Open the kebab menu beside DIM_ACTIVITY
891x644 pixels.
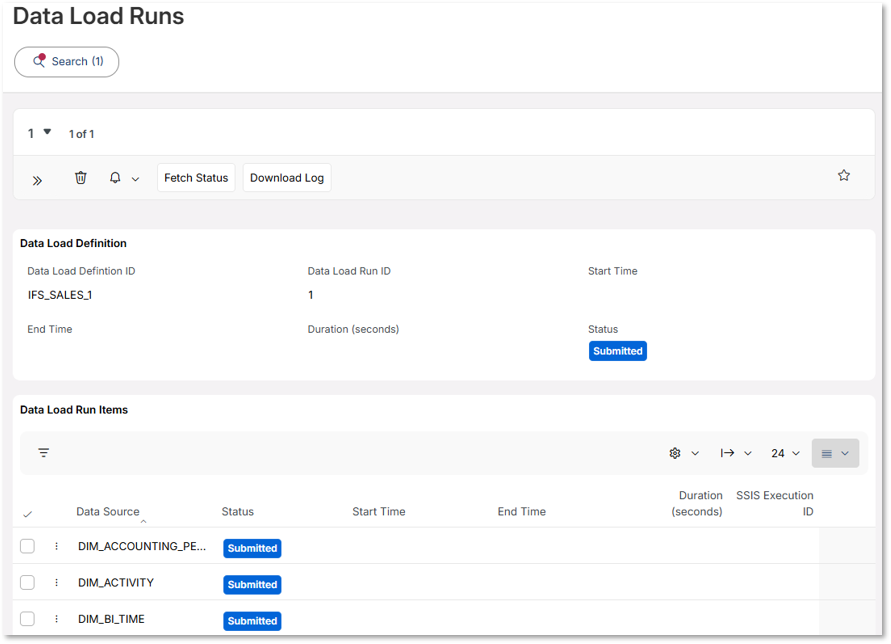pyautogui.click(x=57, y=583)
